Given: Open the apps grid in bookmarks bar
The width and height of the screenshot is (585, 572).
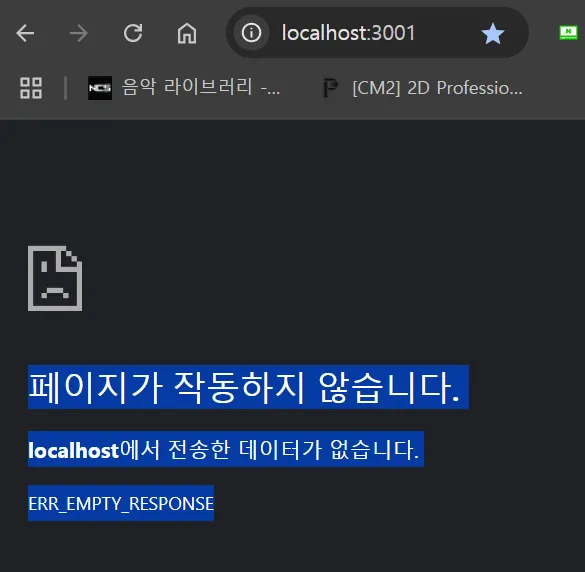Looking at the screenshot, I should pos(31,88).
